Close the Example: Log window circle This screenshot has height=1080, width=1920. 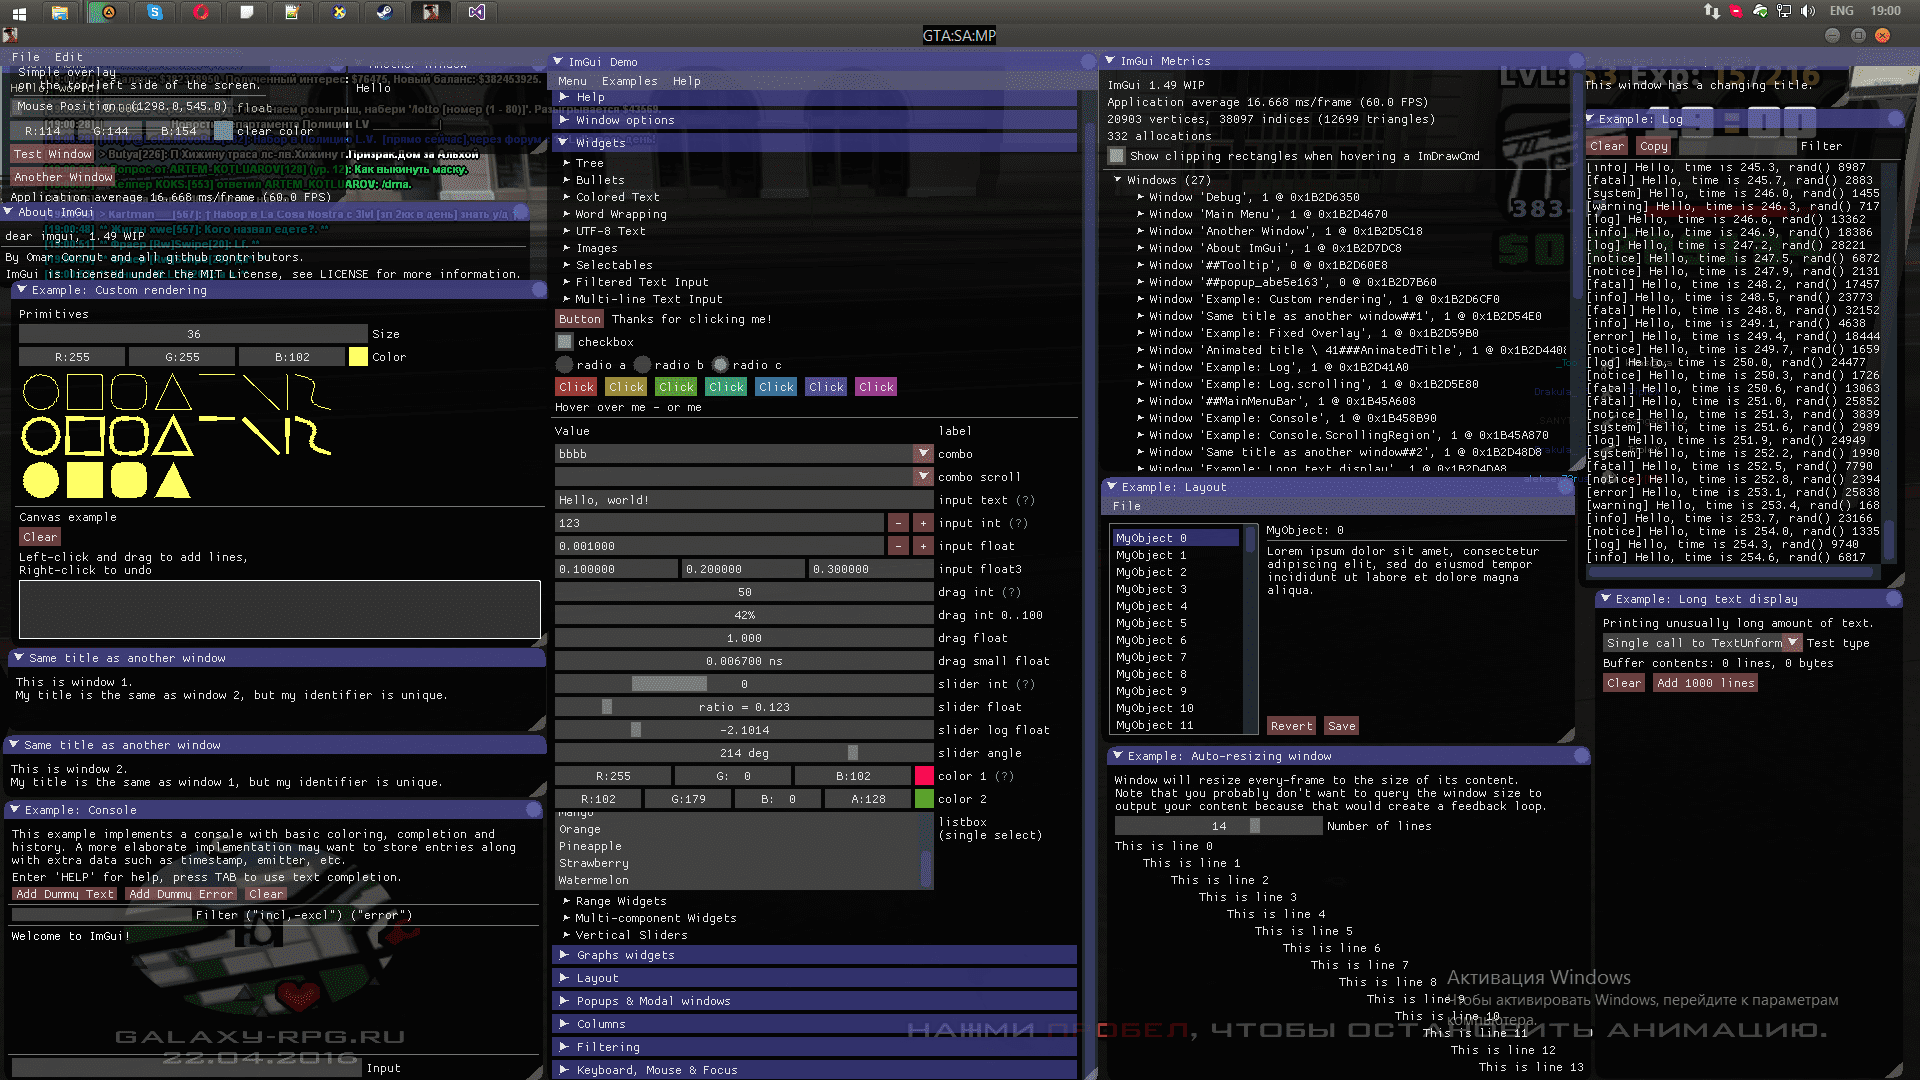[x=1895, y=119]
